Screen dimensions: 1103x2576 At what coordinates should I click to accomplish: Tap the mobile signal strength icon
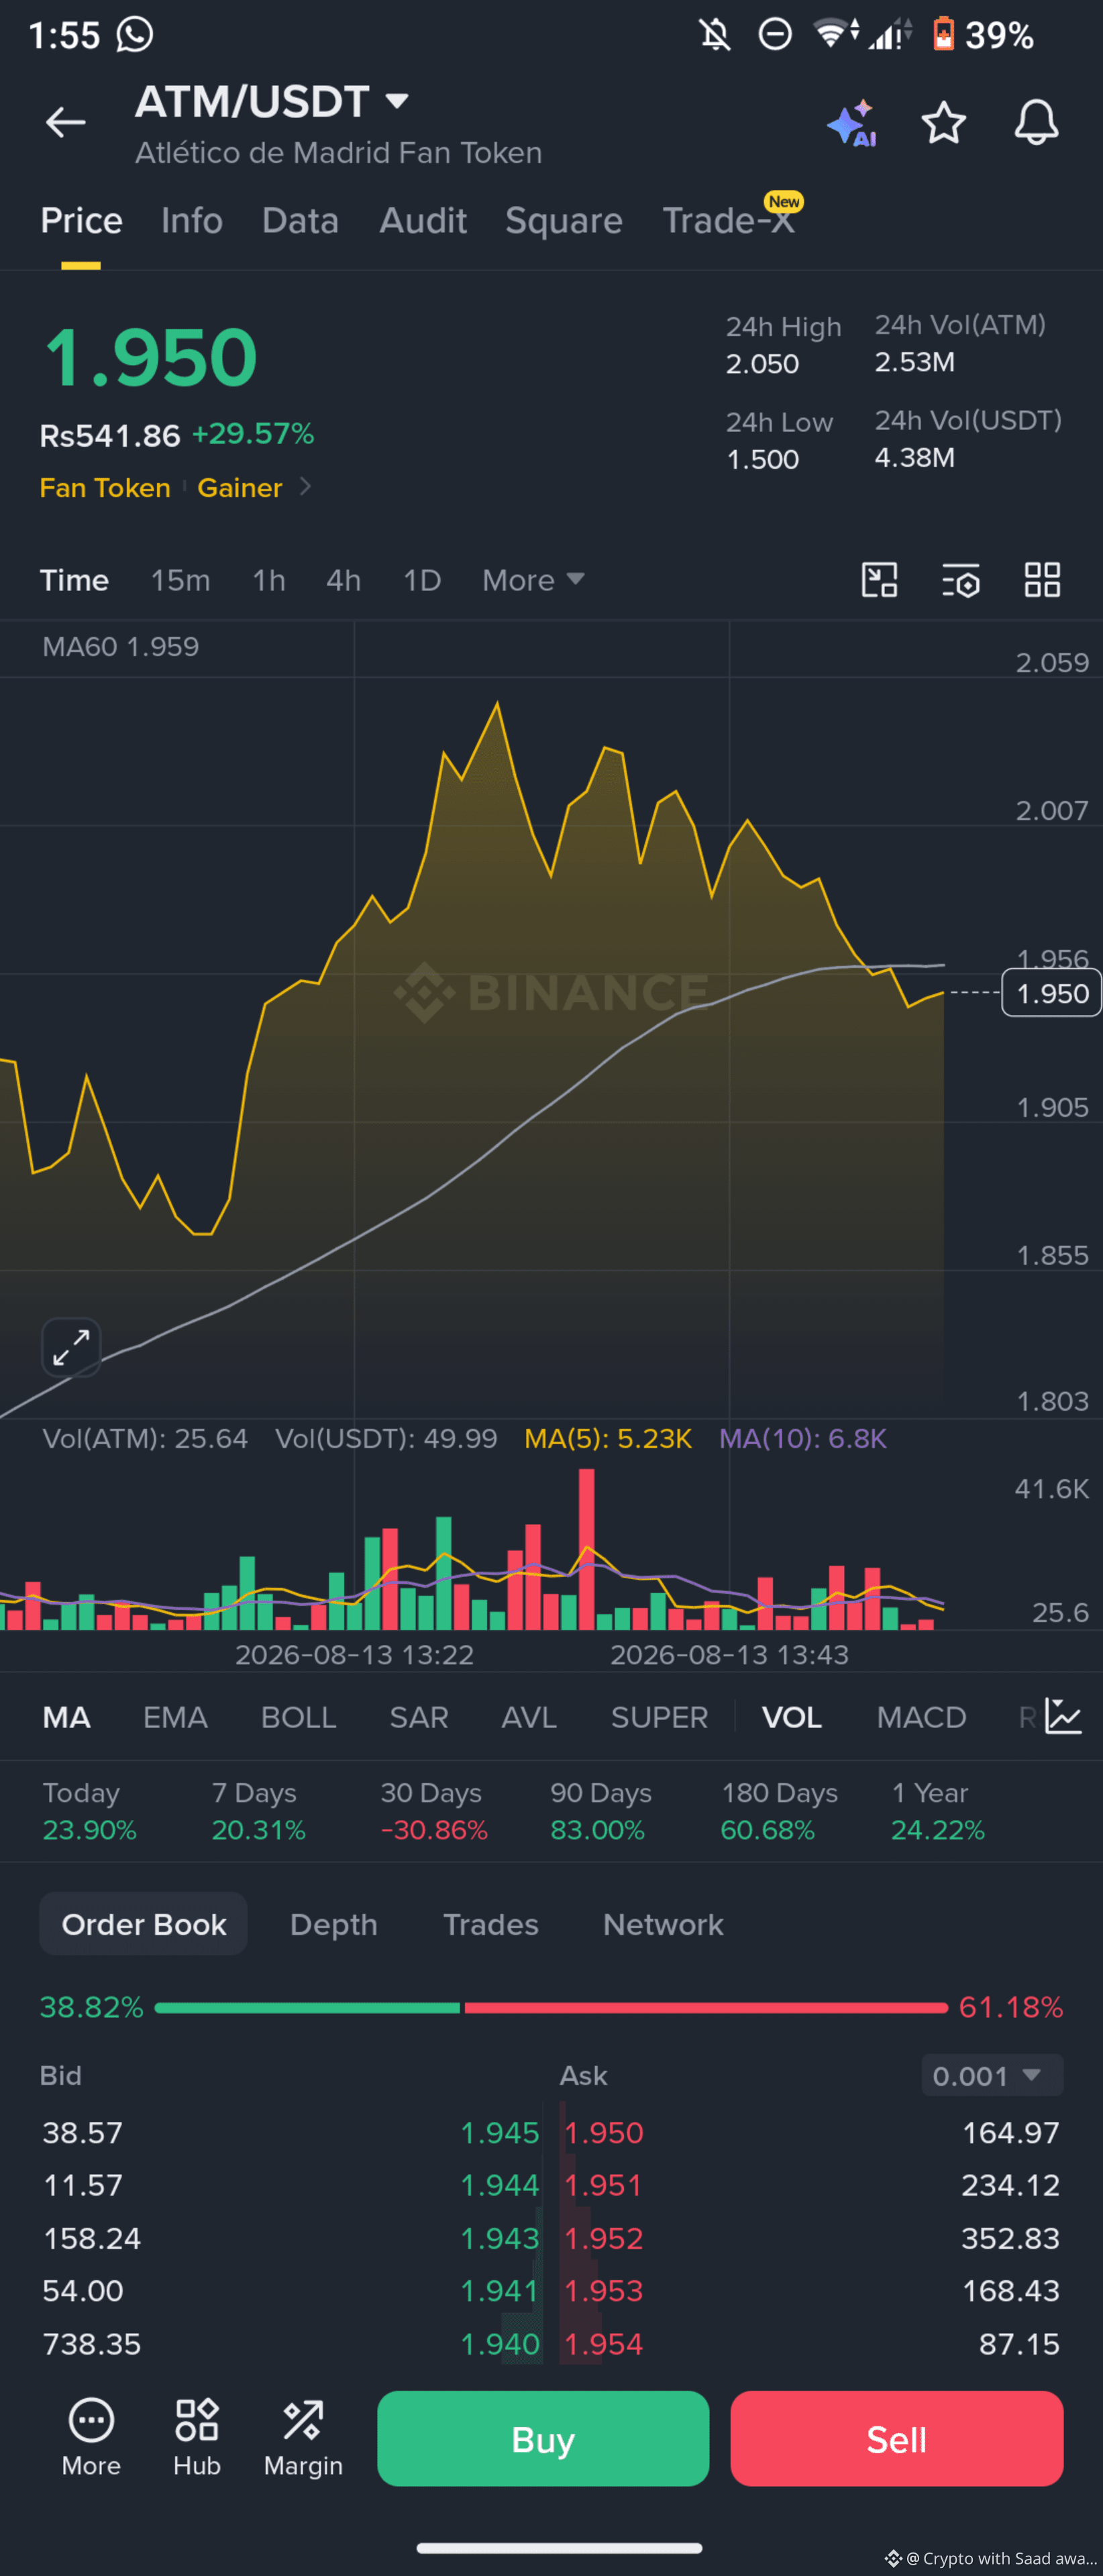(889, 34)
